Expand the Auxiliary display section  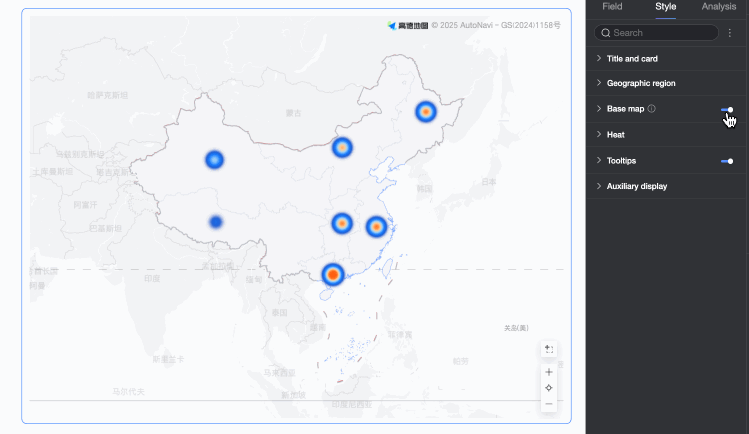point(599,186)
